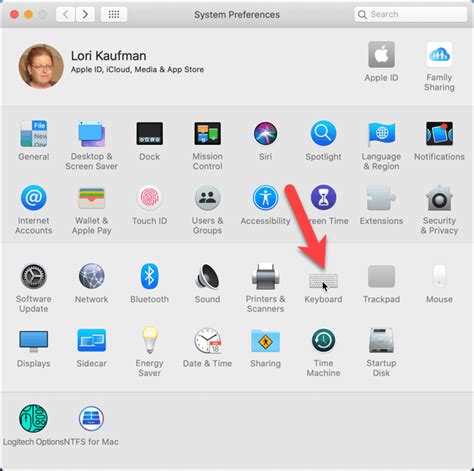This screenshot has height=471, width=474.
Task: Open Users & Groups pane
Action: click(207, 198)
